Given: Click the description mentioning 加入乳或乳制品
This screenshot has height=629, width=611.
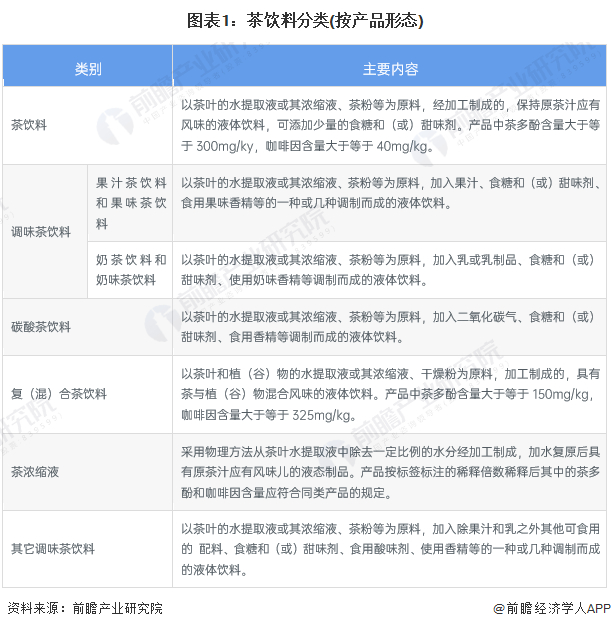Looking at the screenshot, I should pyautogui.click(x=388, y=270).
